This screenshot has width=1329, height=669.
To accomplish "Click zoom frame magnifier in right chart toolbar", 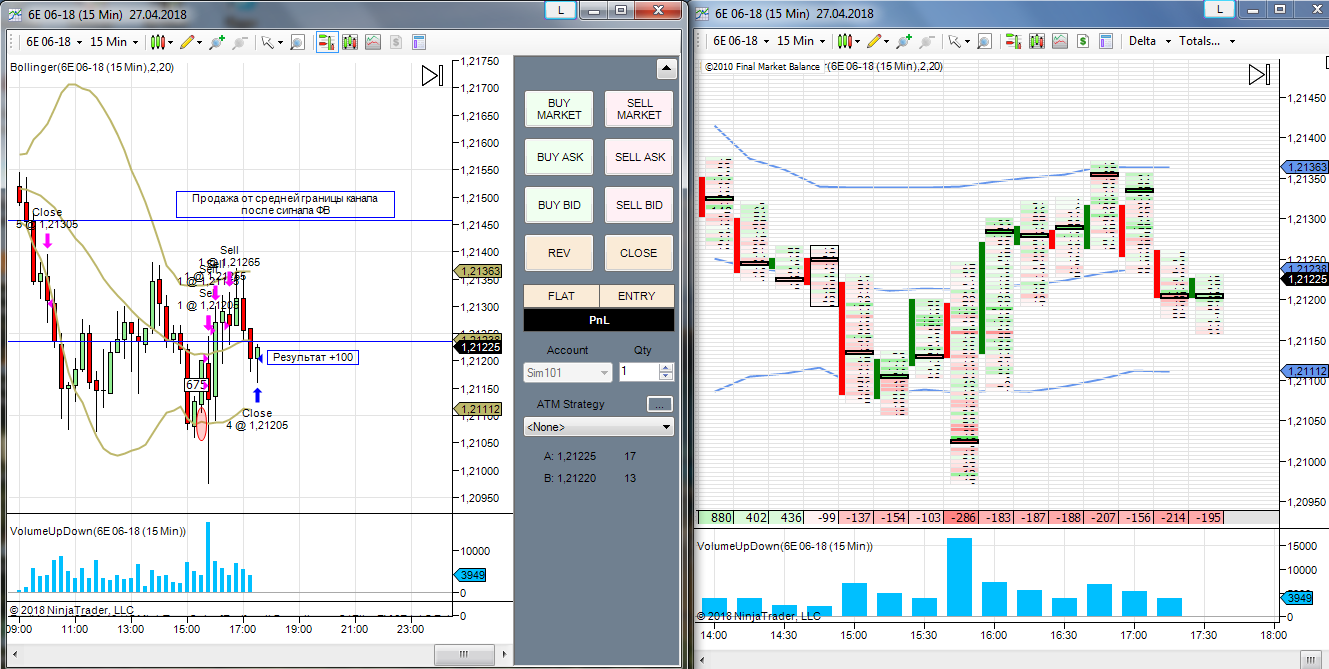I will [x=984, y=42].
